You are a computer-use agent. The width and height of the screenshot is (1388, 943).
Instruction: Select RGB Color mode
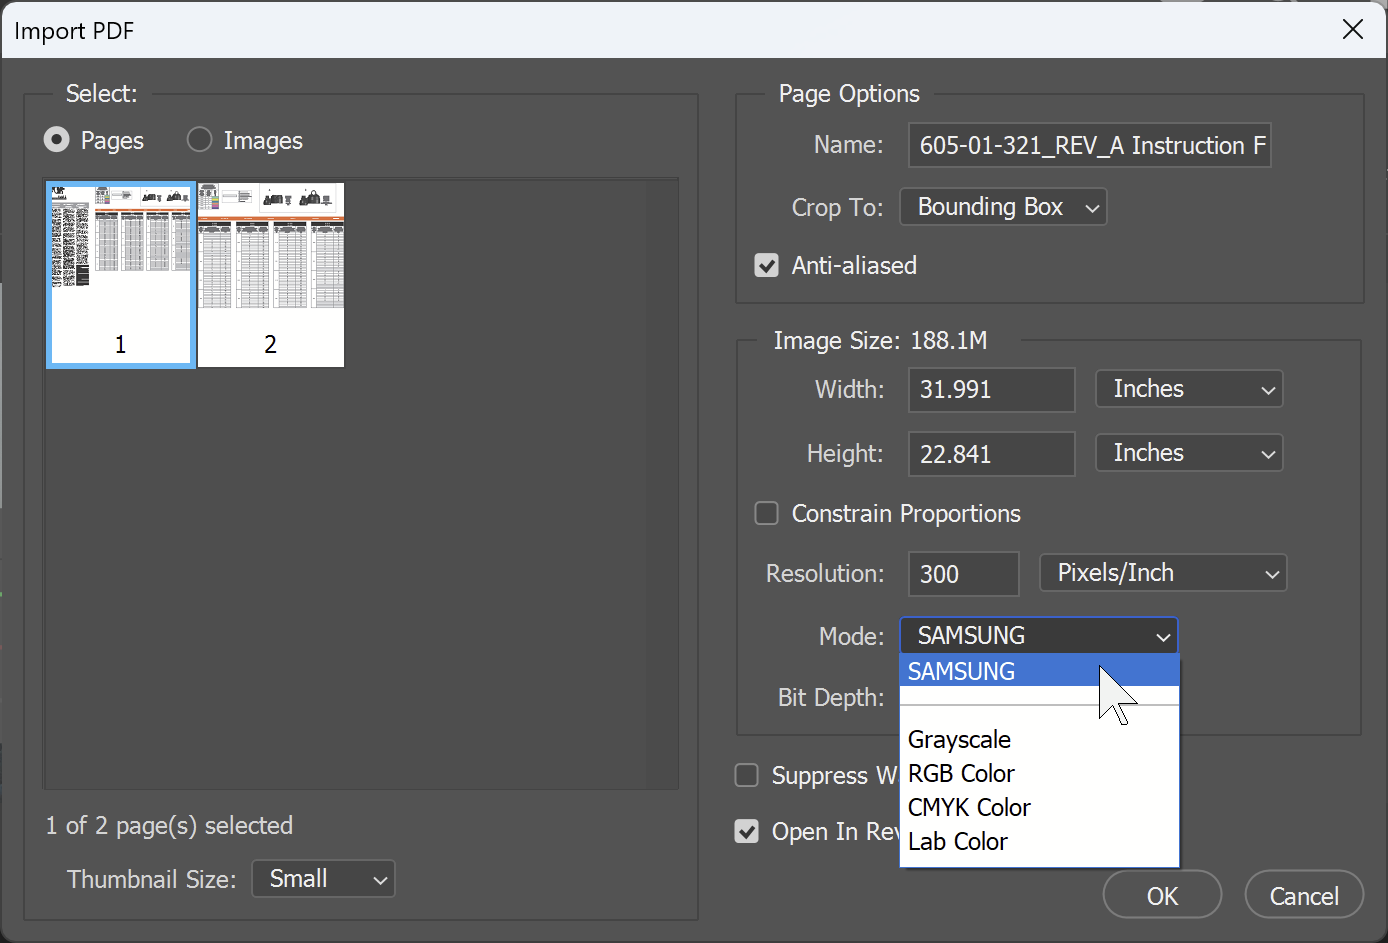point(961,773)
